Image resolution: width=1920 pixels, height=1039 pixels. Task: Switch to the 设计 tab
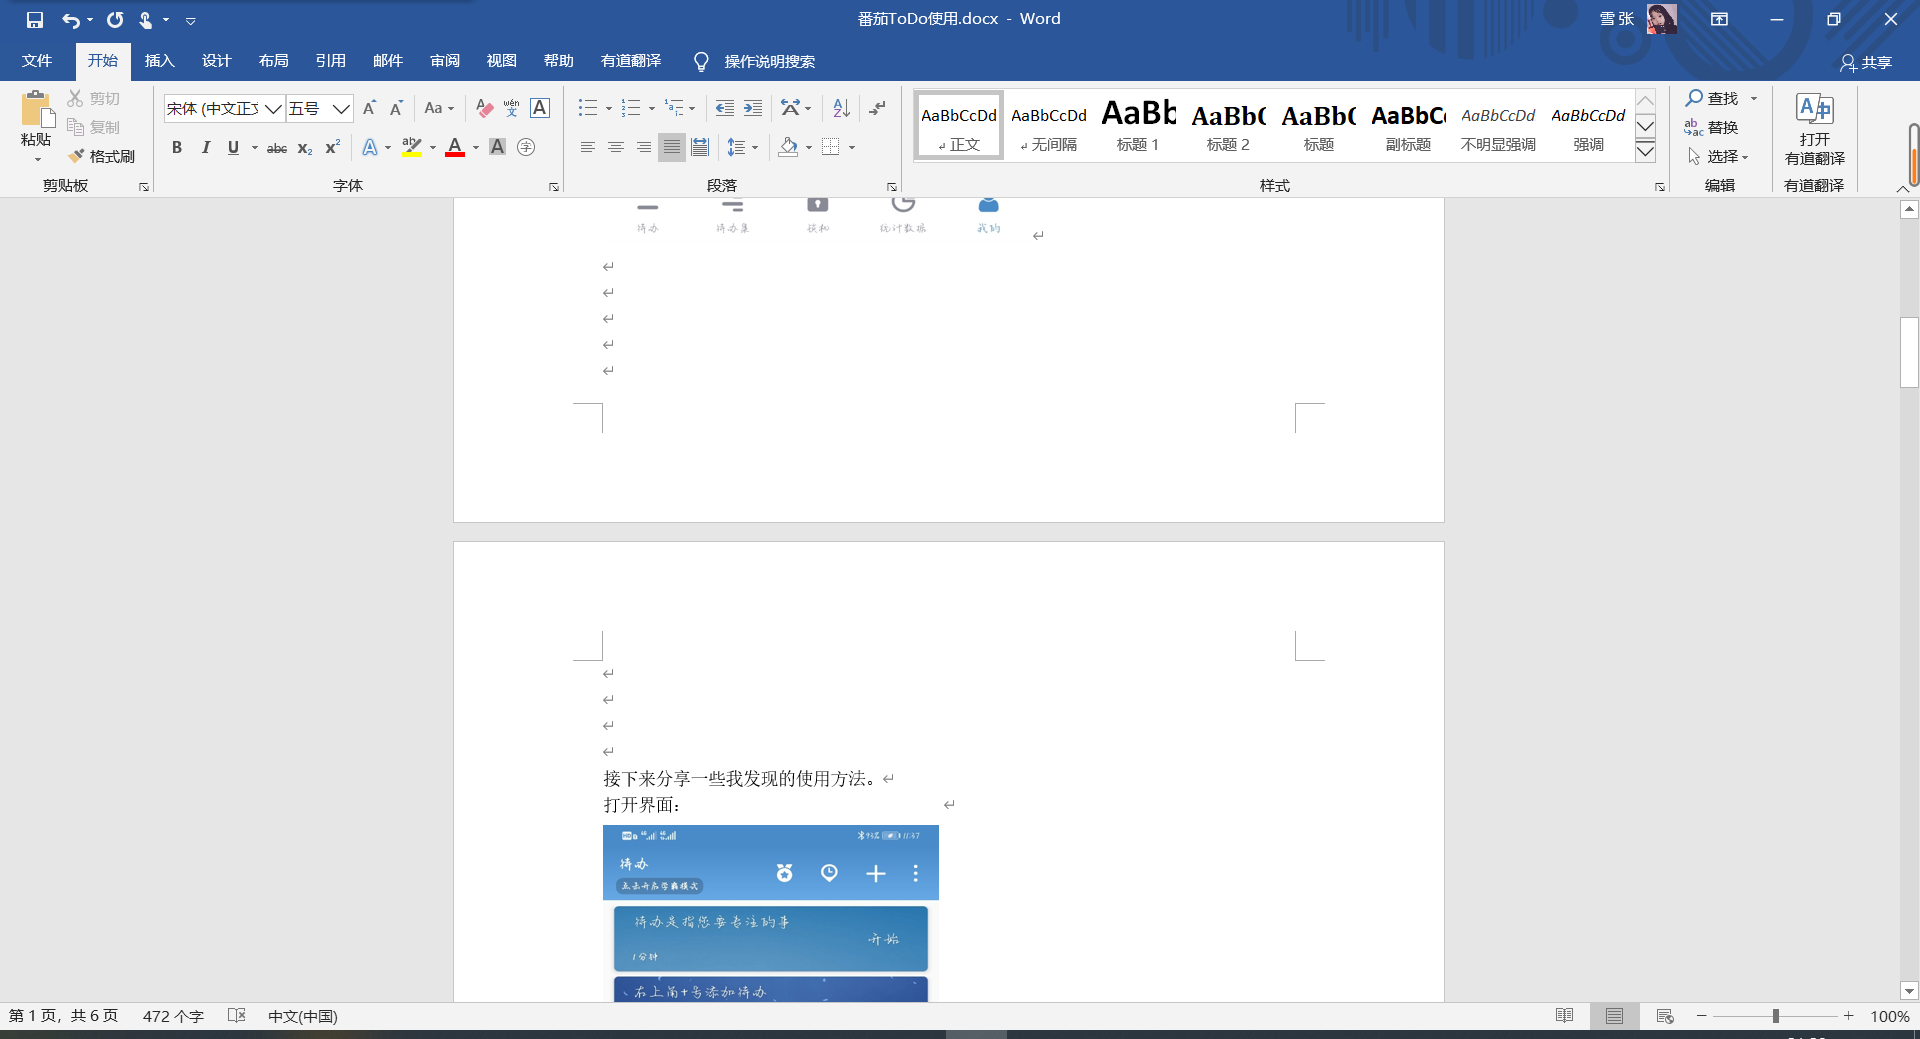[217, 61]
